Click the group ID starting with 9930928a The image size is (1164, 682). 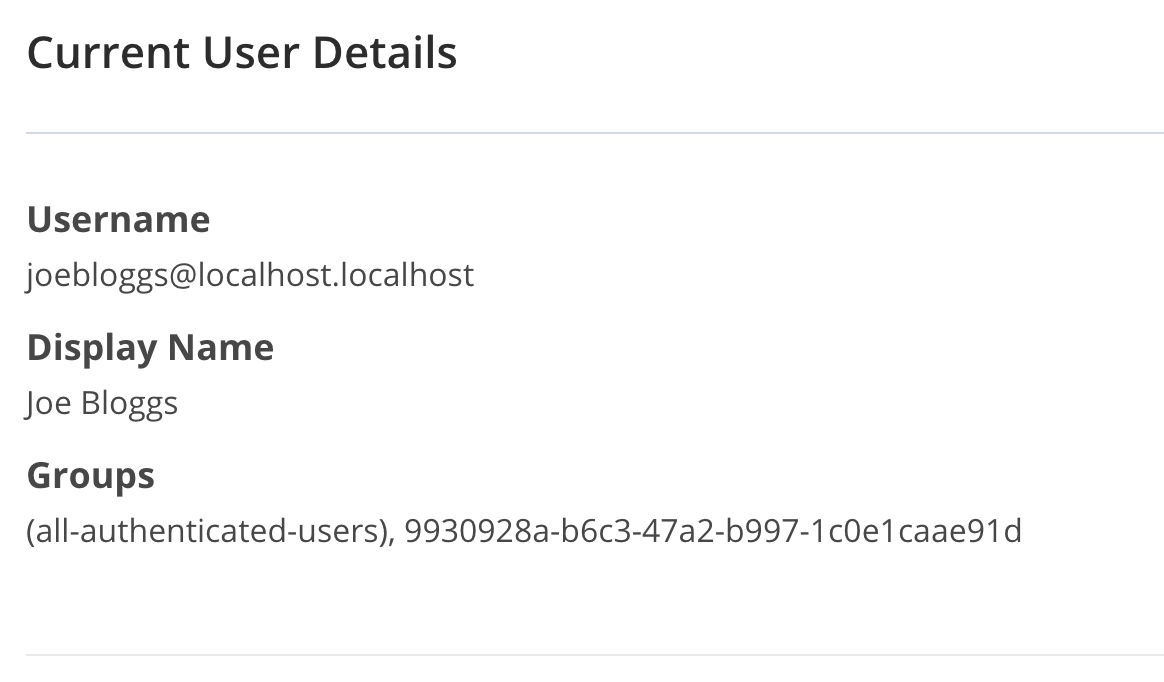[x=713, y=531]
